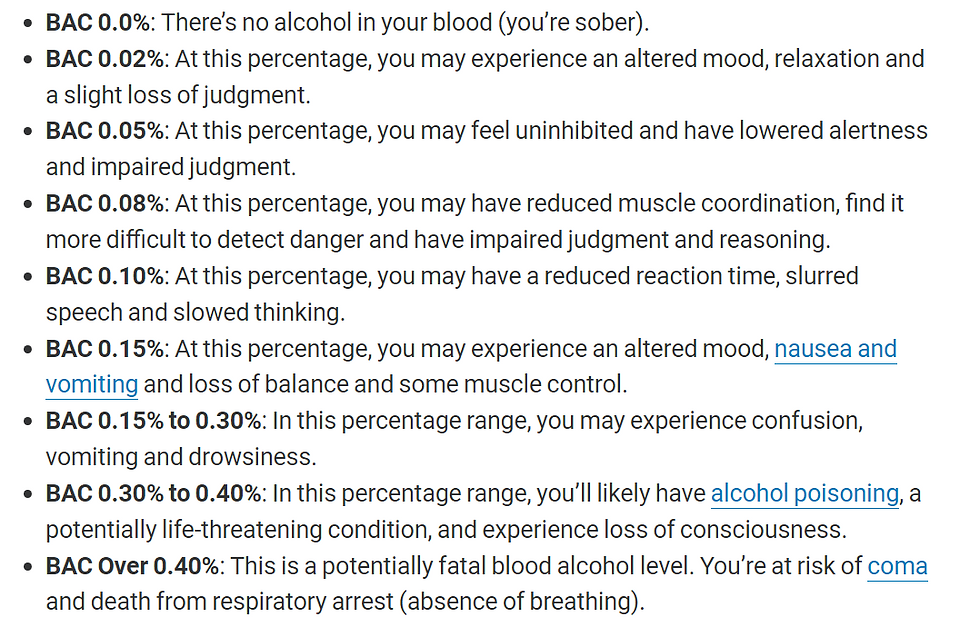Open the 'coma' hyperlink
The image size is (980, 635).
pos(898,566)
